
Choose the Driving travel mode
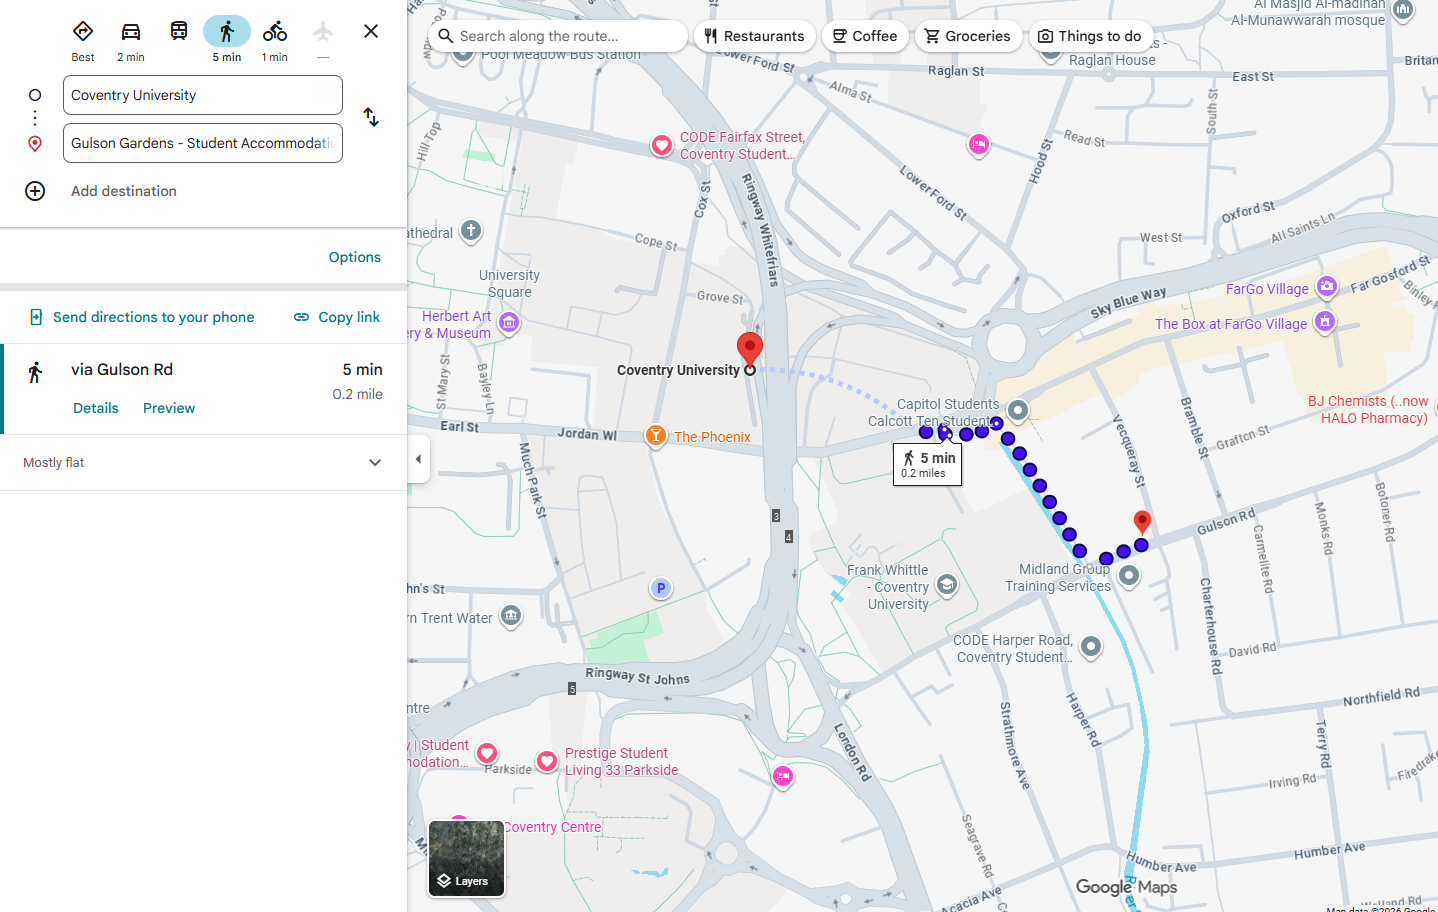(131, 32)
